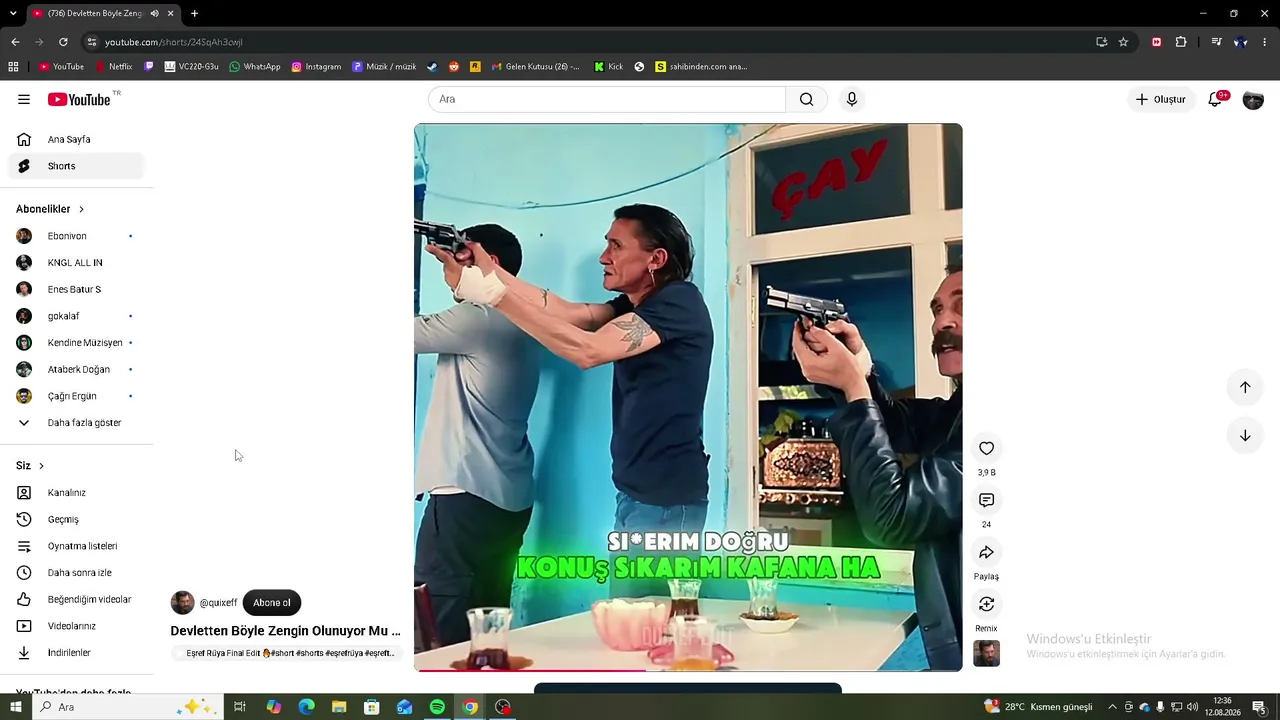The width and height of the screenshot is (1280, 720).
Task: Open the Ataberk Doğan channel
Action: (x=76, y=369)
